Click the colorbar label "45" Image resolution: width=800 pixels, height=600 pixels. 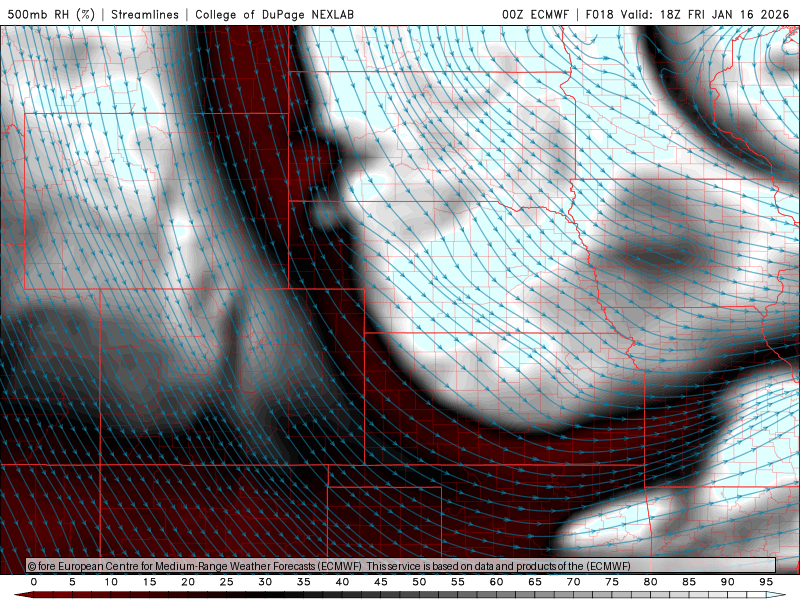point(381,582)
